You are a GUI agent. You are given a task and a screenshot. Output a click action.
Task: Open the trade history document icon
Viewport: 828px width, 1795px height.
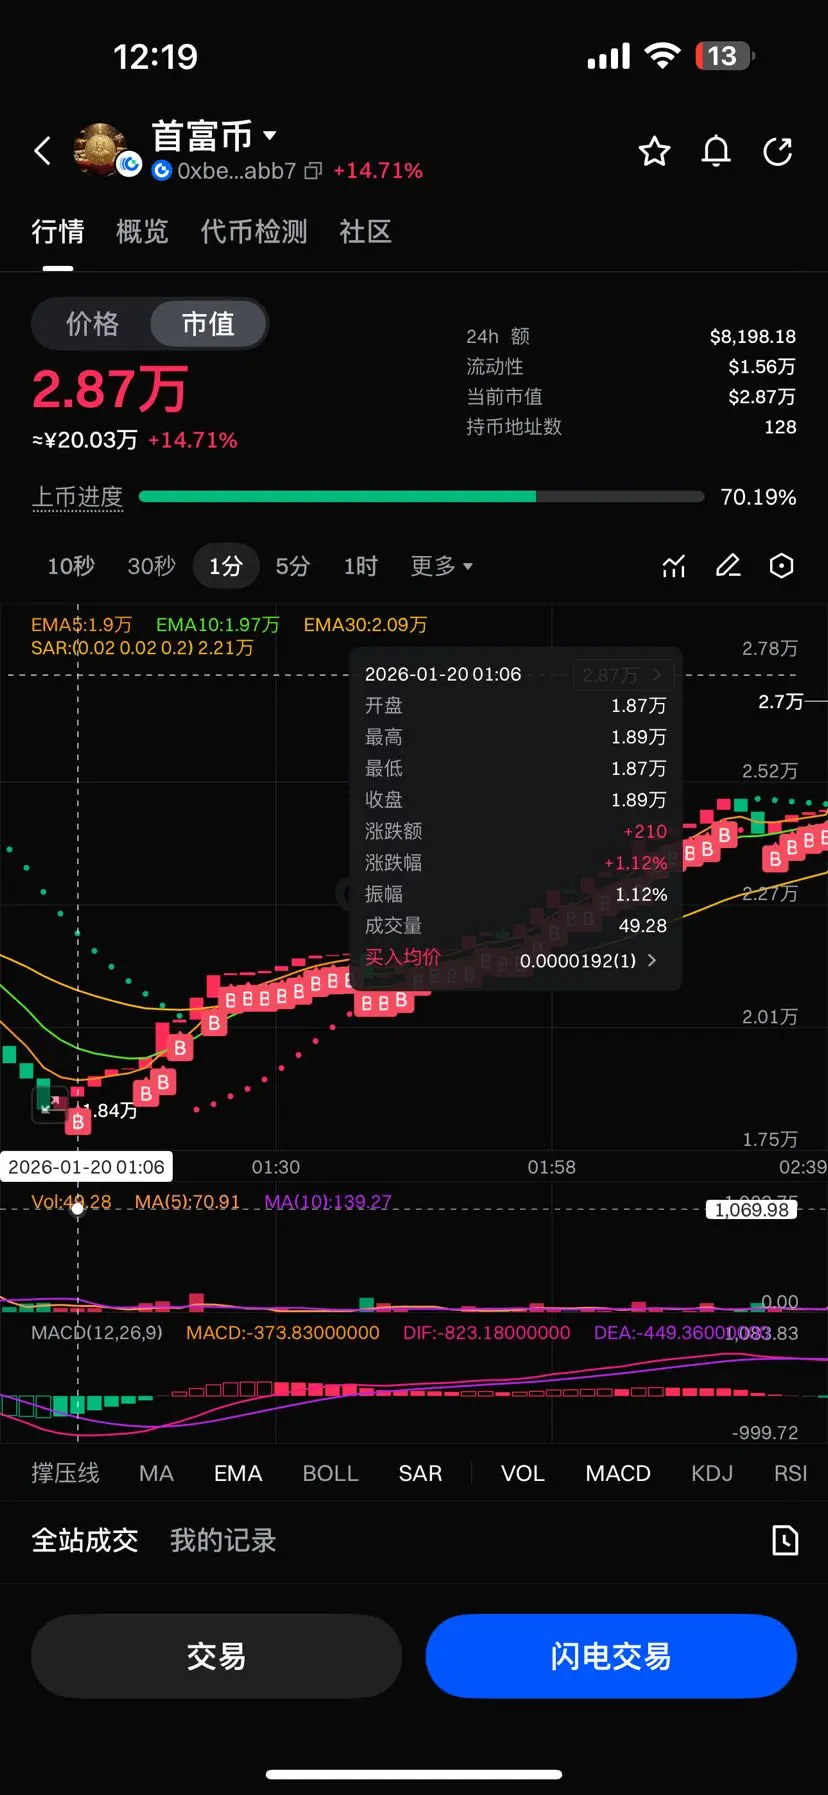[785, 1540]
